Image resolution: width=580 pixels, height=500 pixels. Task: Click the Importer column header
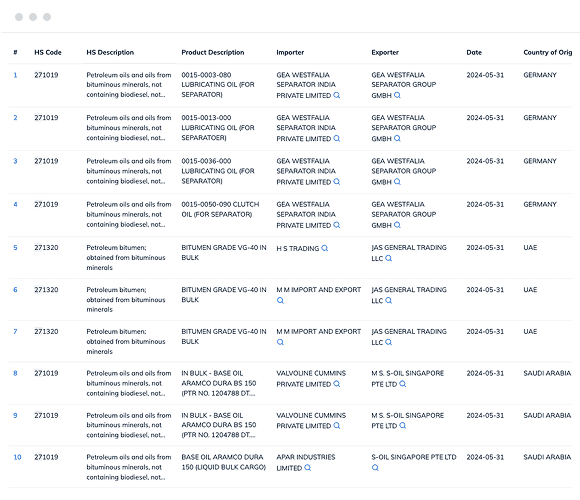(290, 53)
